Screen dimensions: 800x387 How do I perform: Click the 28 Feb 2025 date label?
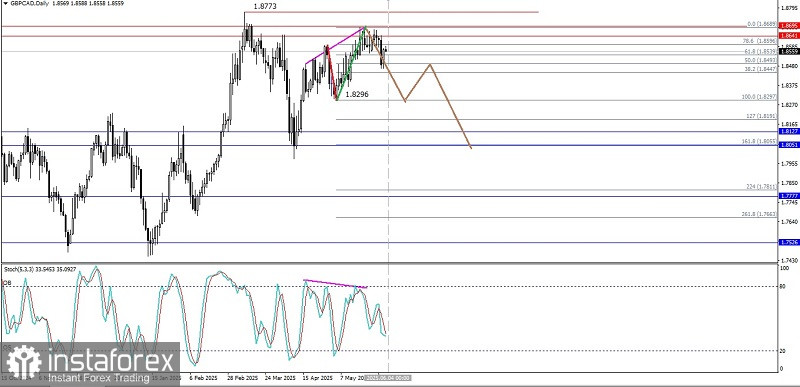click(241, 378)
